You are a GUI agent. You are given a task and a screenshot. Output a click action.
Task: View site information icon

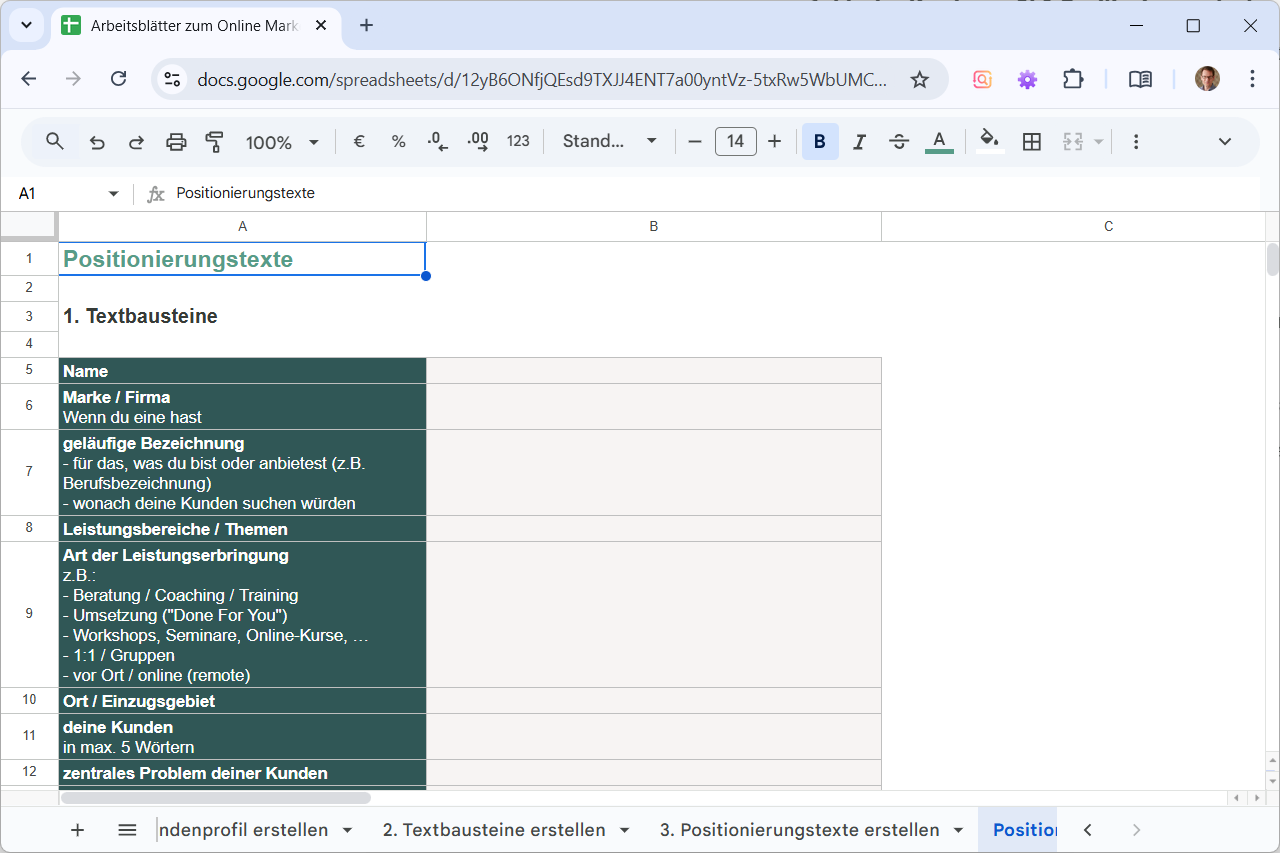click(172, 79)
